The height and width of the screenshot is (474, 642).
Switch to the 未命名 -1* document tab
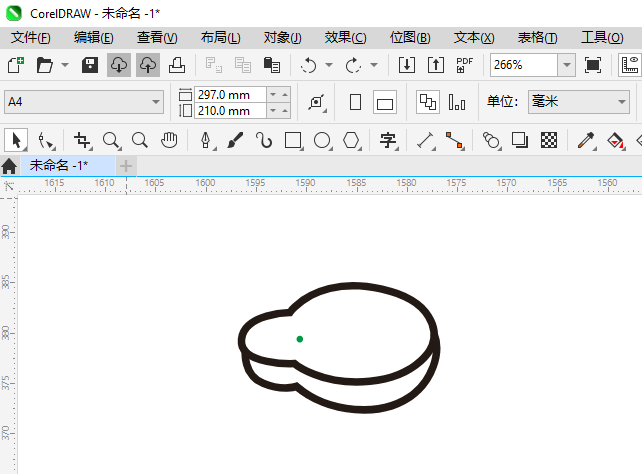pyautogui.click(x=58, y=165)
